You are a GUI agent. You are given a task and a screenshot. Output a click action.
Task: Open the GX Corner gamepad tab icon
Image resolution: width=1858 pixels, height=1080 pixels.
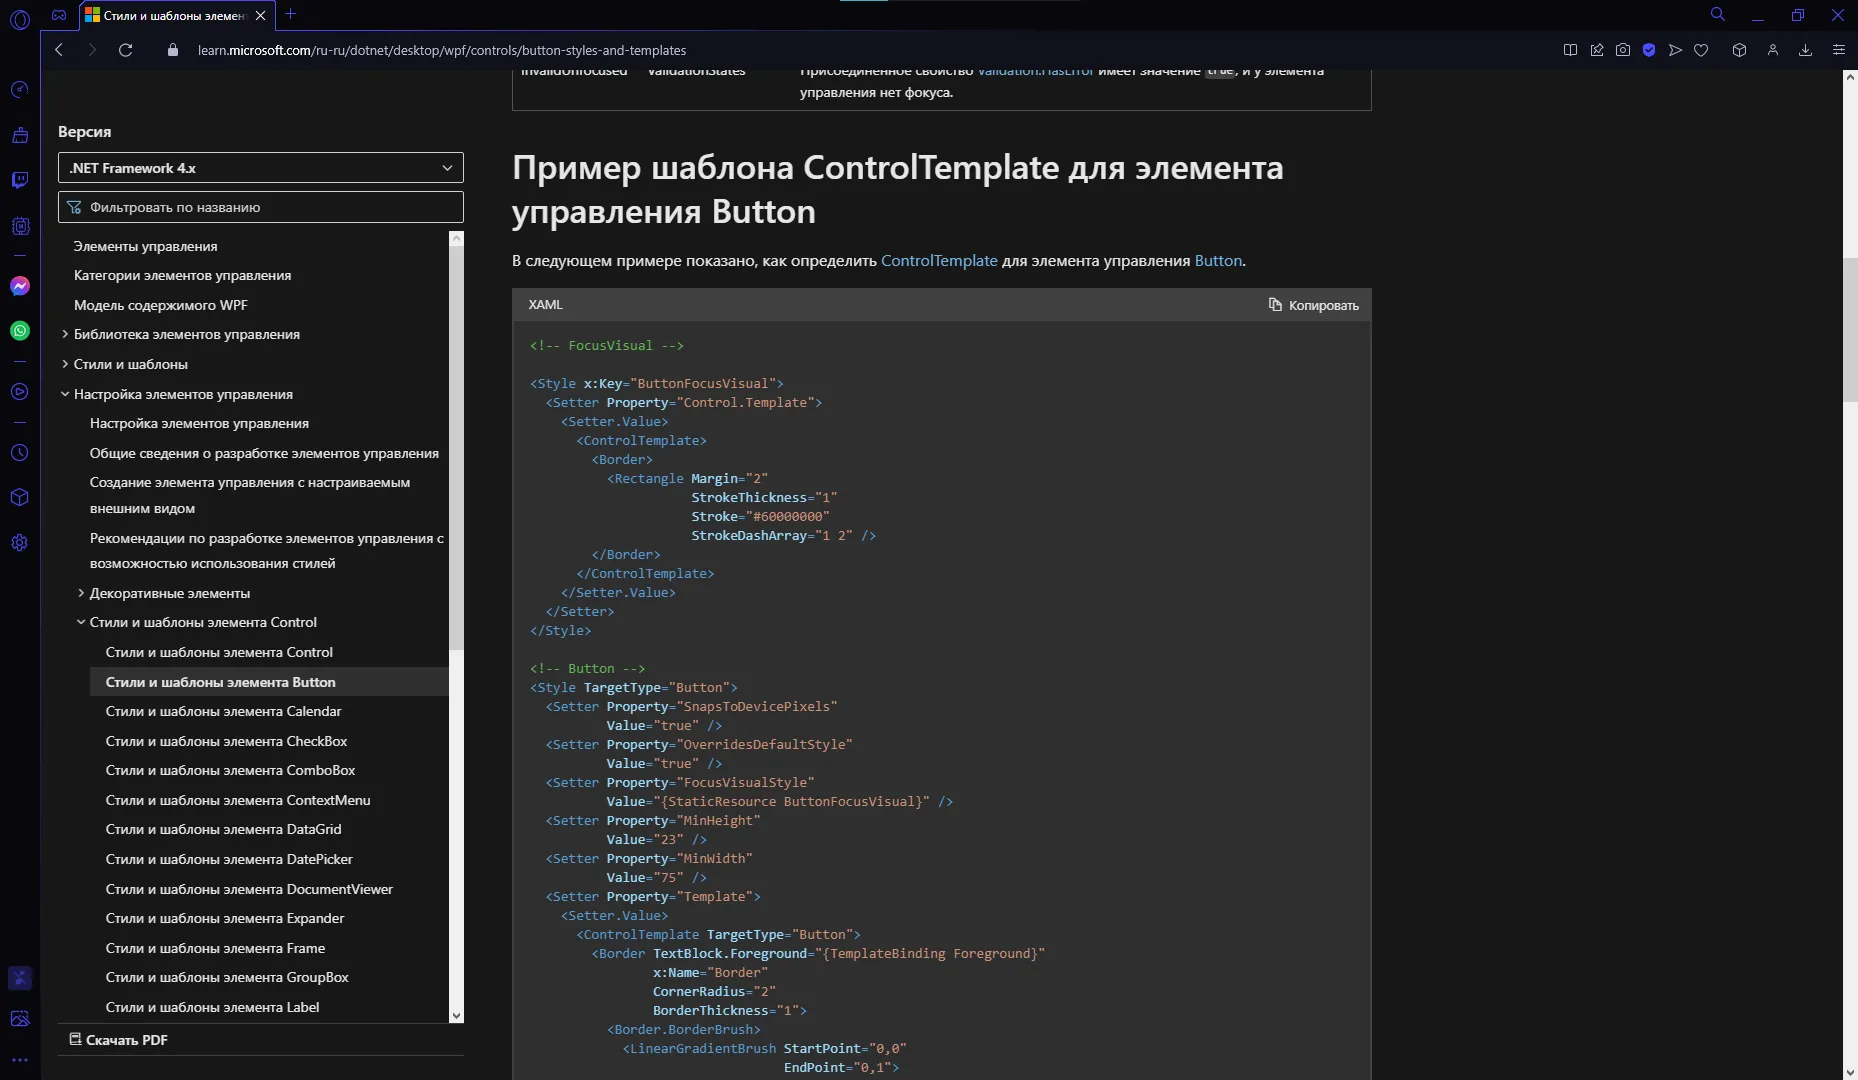pyautogui.click(x=59, y=15)
